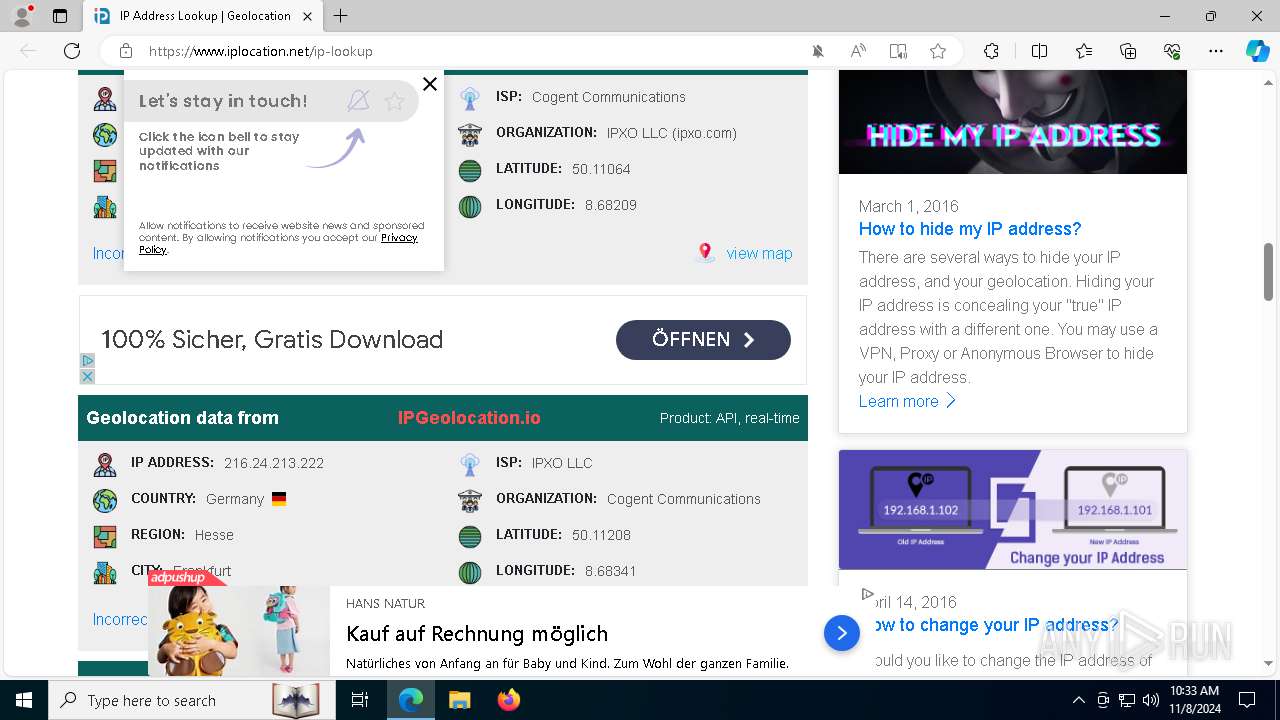Open a new browser tab

341,16
